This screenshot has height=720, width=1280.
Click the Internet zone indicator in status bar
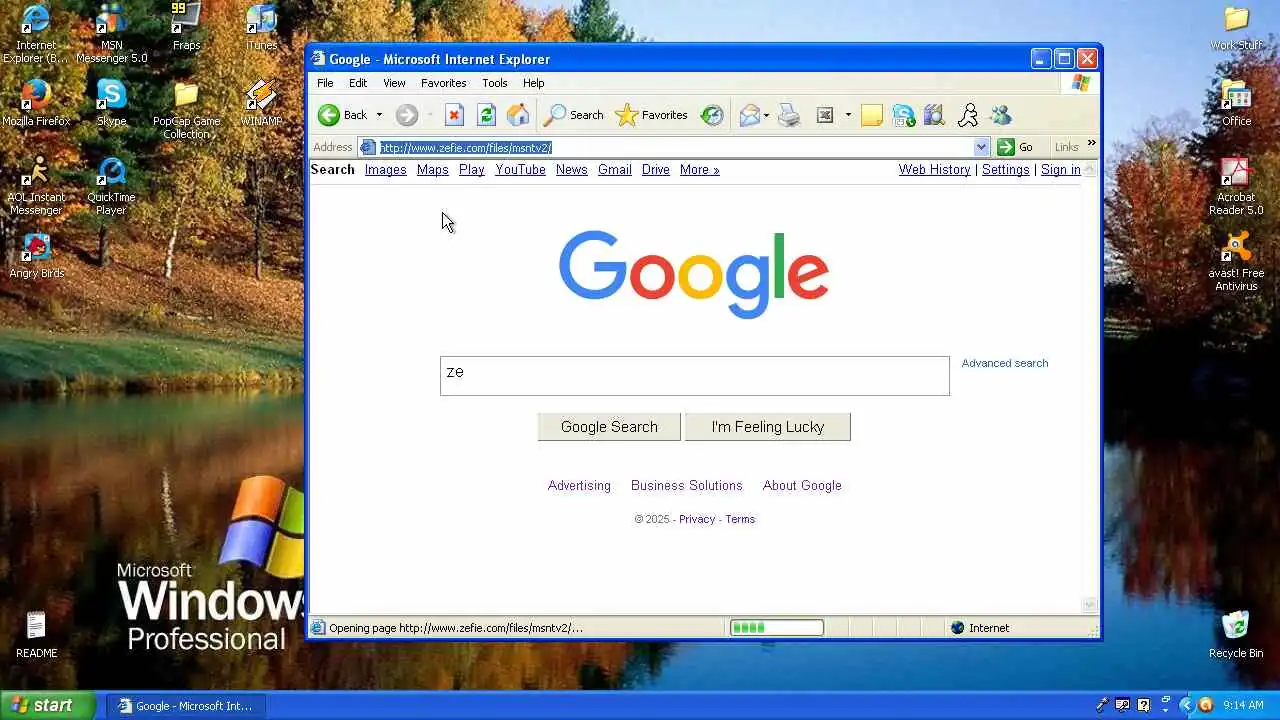point(980,628)
